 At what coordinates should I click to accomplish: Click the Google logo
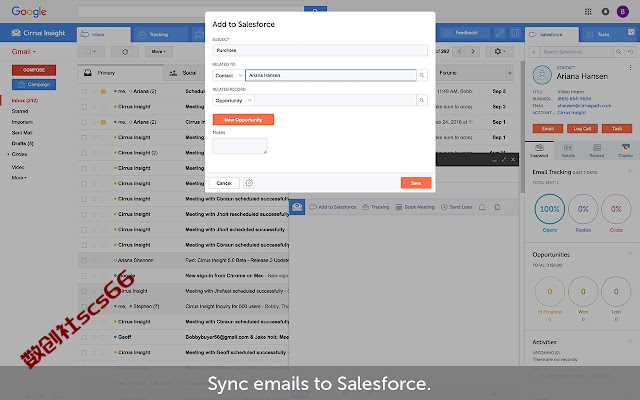click(29, 11)
